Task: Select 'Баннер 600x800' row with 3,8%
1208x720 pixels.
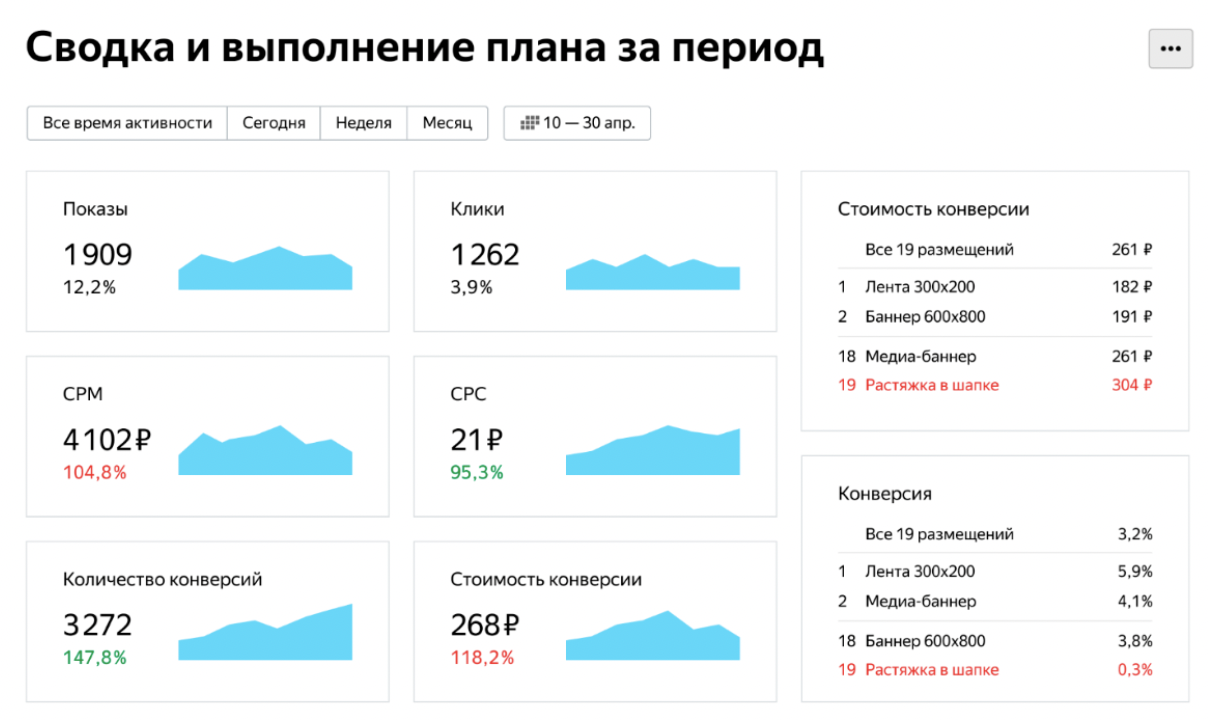Action: tap(995, 641)
